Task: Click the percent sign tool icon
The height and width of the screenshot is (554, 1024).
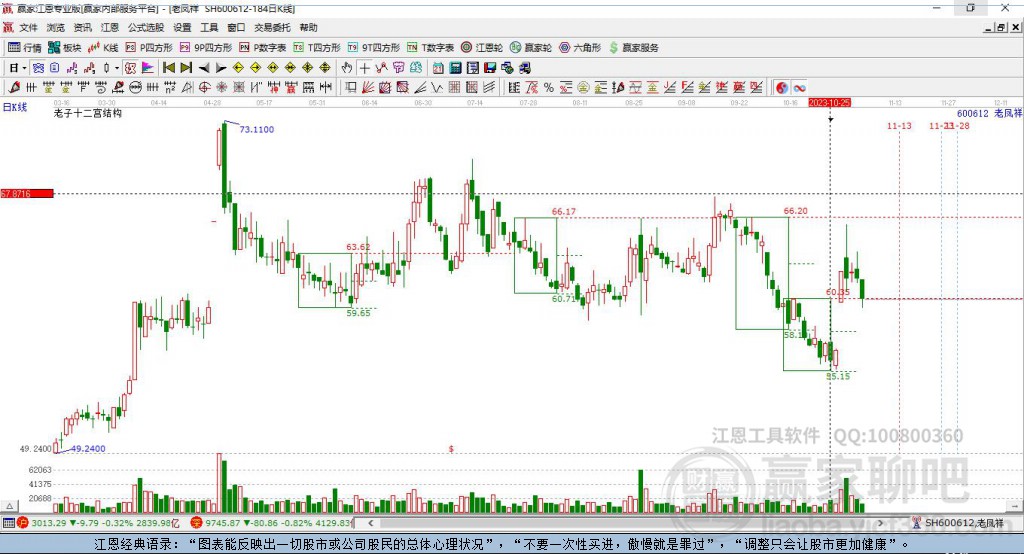Action: click(x=549, y=88)
